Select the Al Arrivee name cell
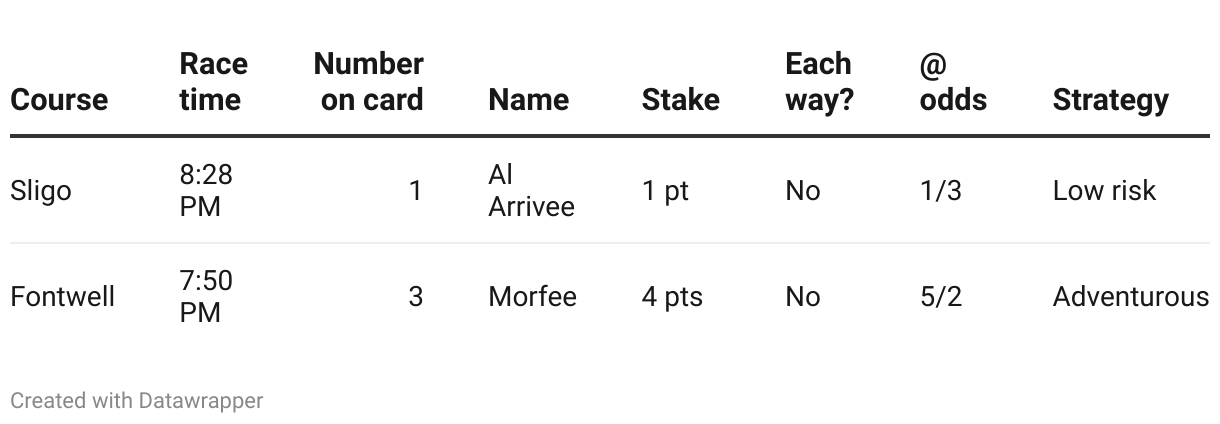This screenshot has width=1220, height=424. click(x=532, y=191)
